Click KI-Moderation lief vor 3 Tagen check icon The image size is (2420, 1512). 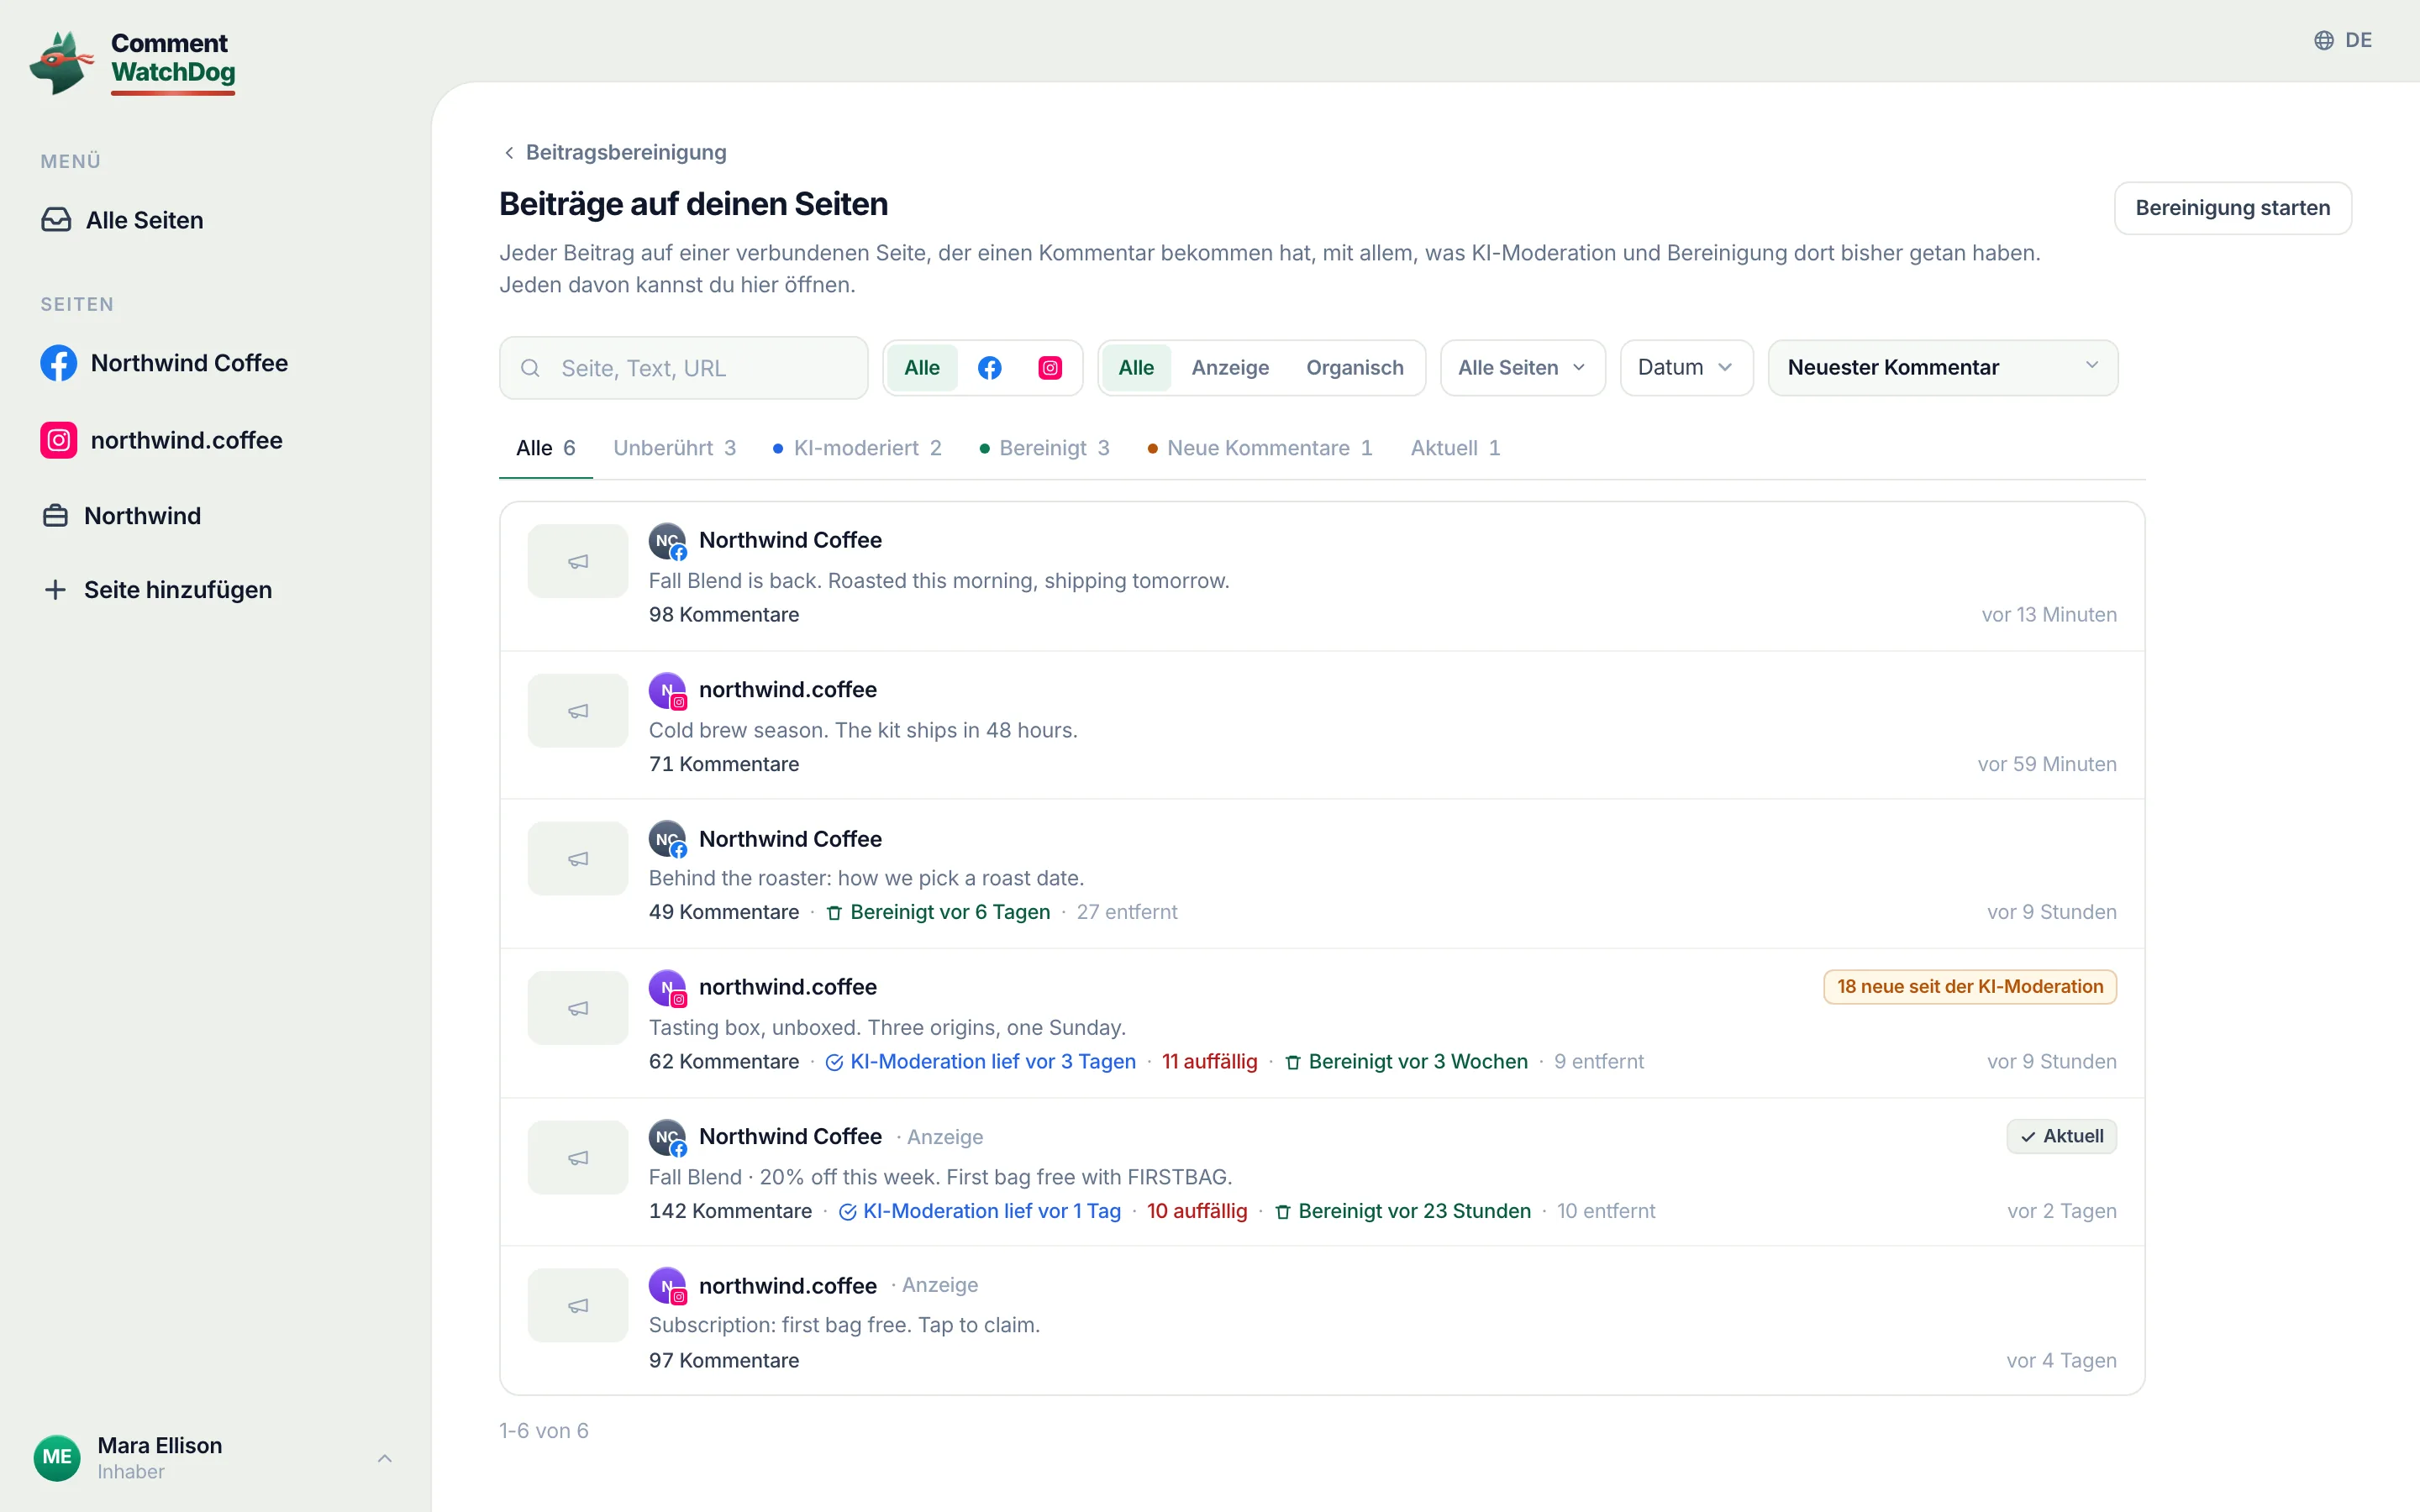(834, 1062)
